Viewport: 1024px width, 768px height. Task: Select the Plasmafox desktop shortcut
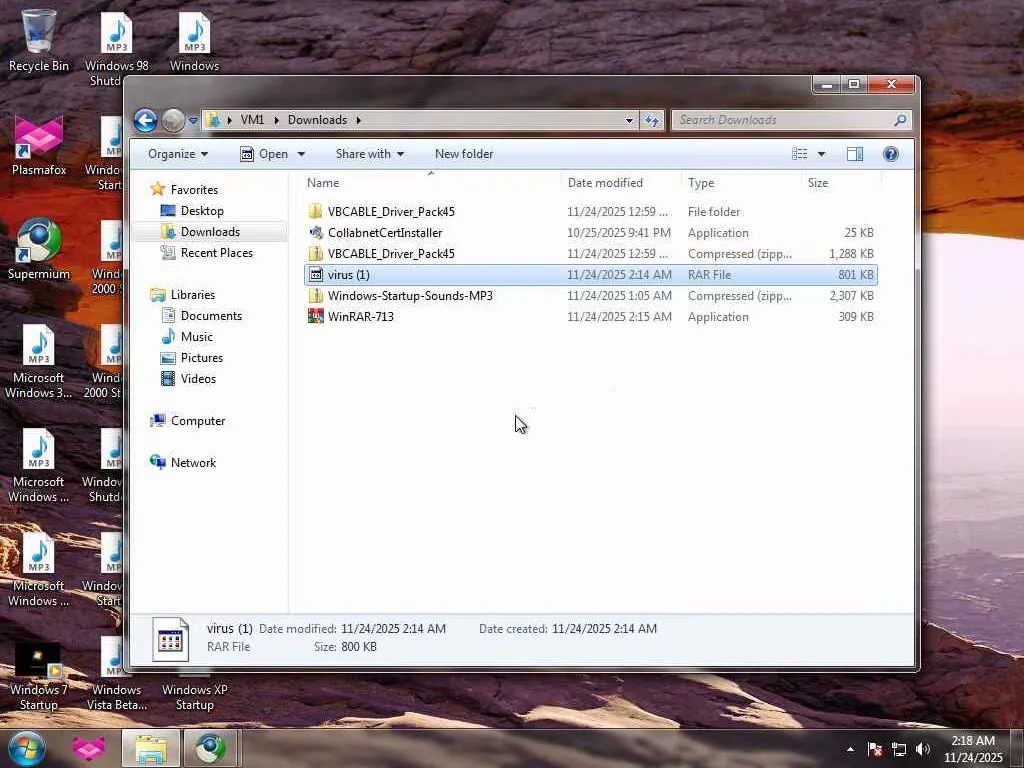pos(39,145)
